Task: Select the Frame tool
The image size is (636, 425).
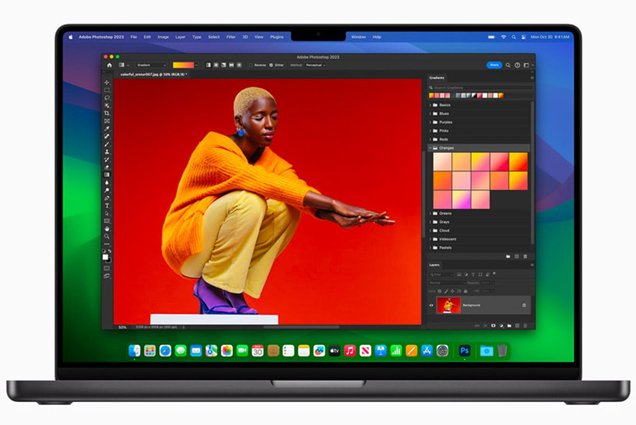Action: click(107, 121)
